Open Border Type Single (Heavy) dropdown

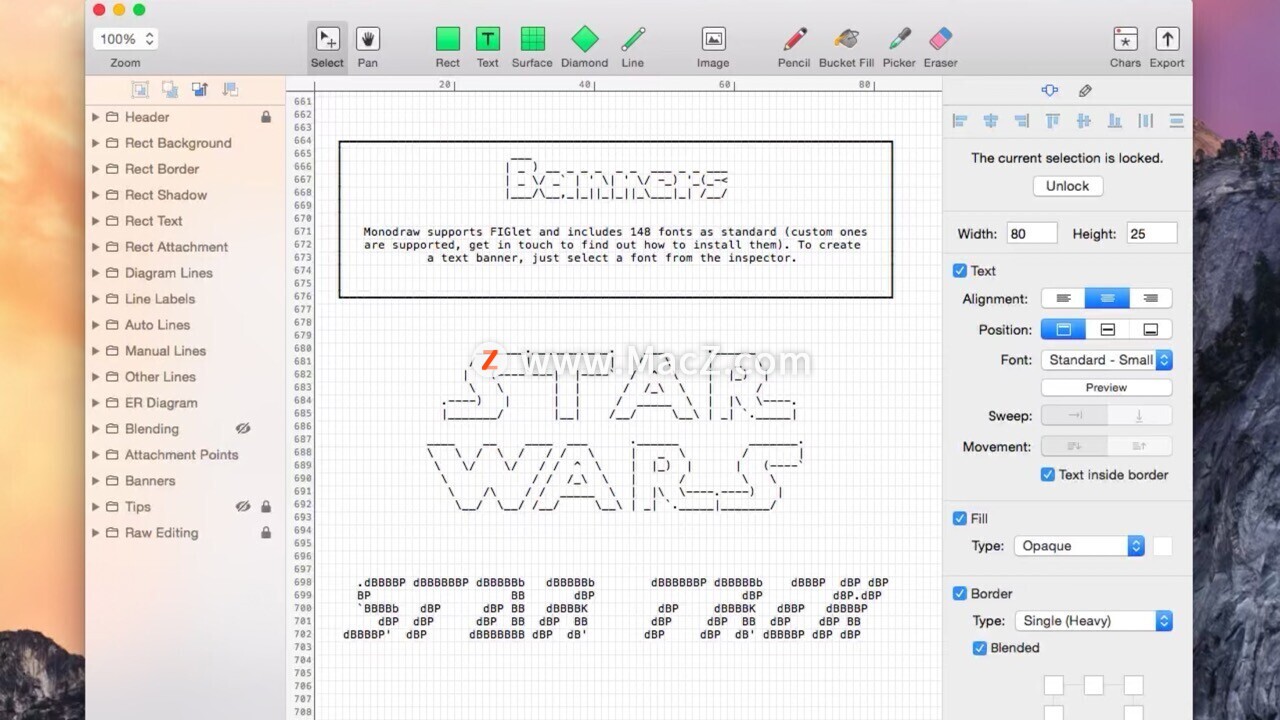(x=1093, y=621)
